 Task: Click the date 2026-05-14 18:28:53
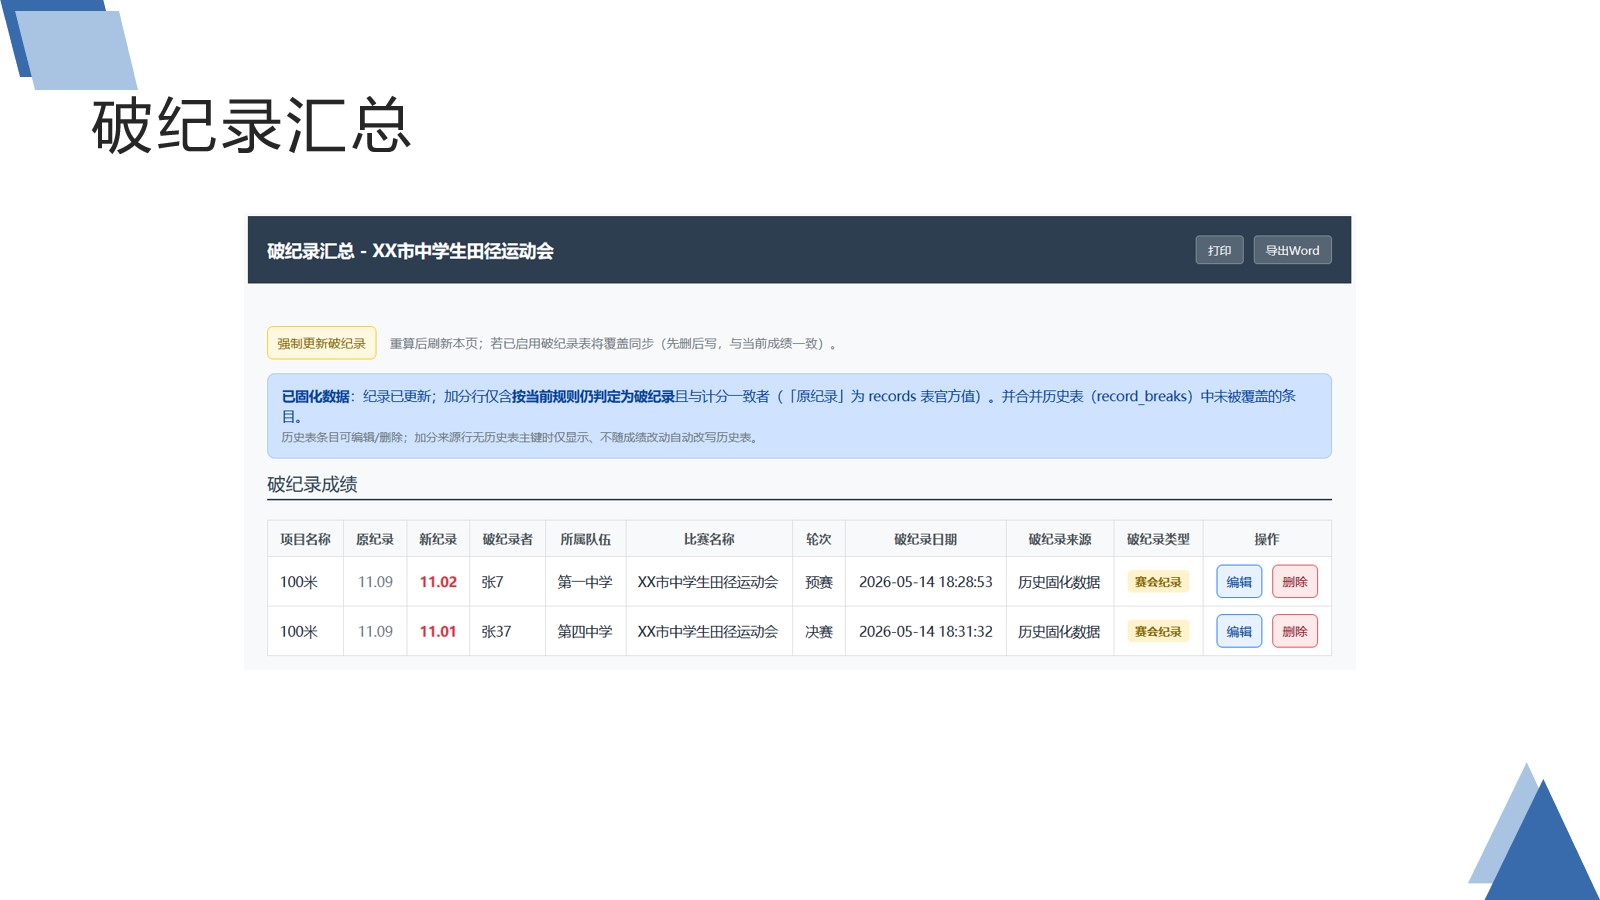click(x=925, y=582)
